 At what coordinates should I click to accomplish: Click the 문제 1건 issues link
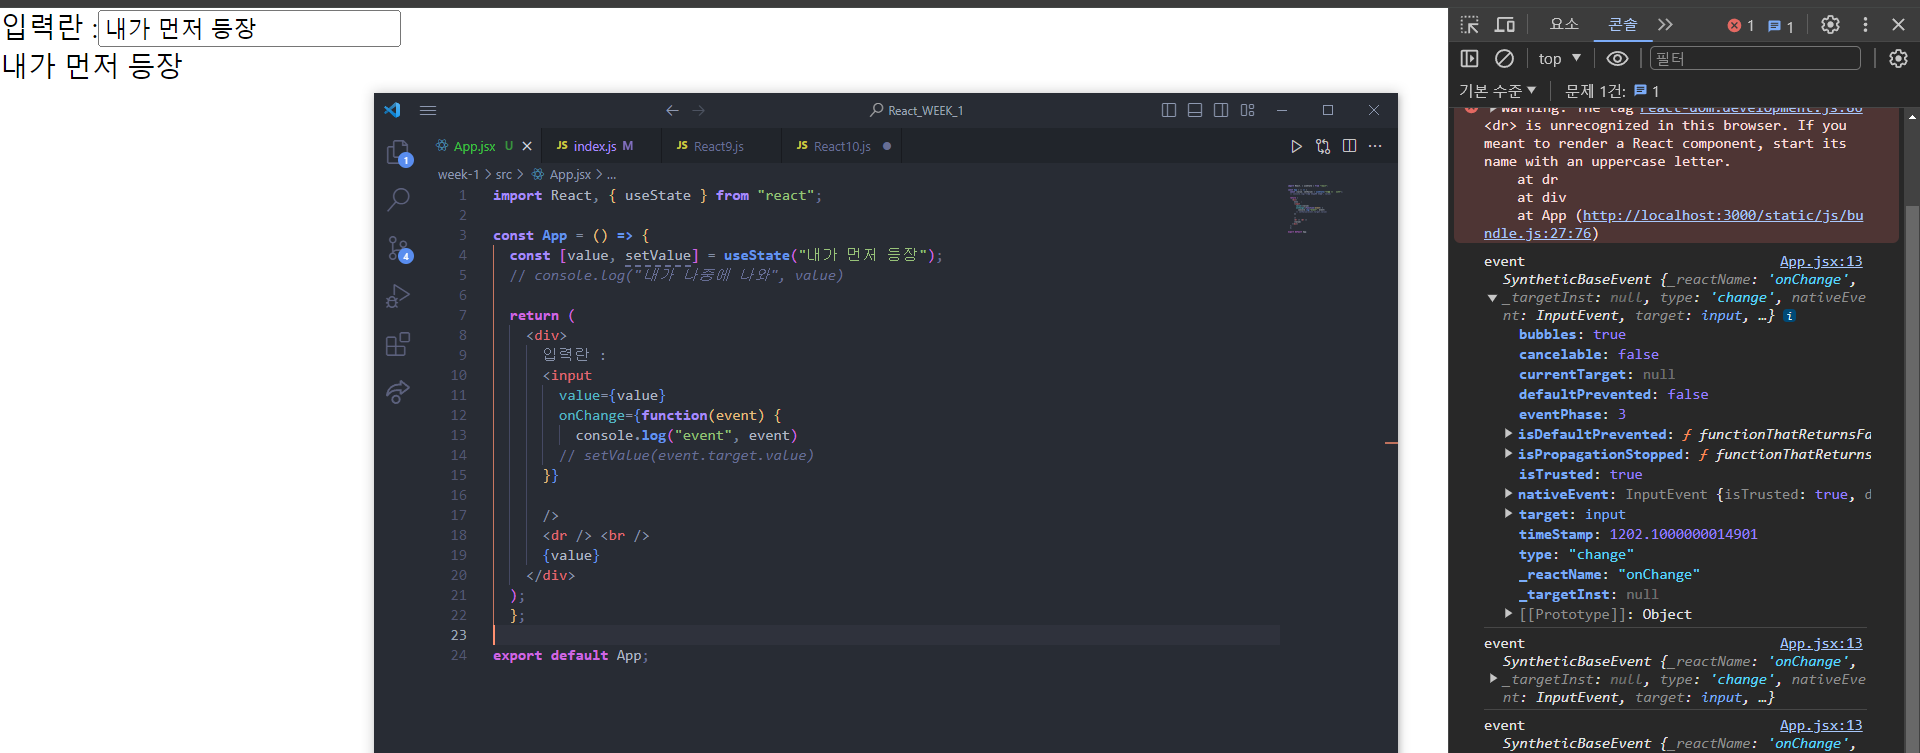1612,91
